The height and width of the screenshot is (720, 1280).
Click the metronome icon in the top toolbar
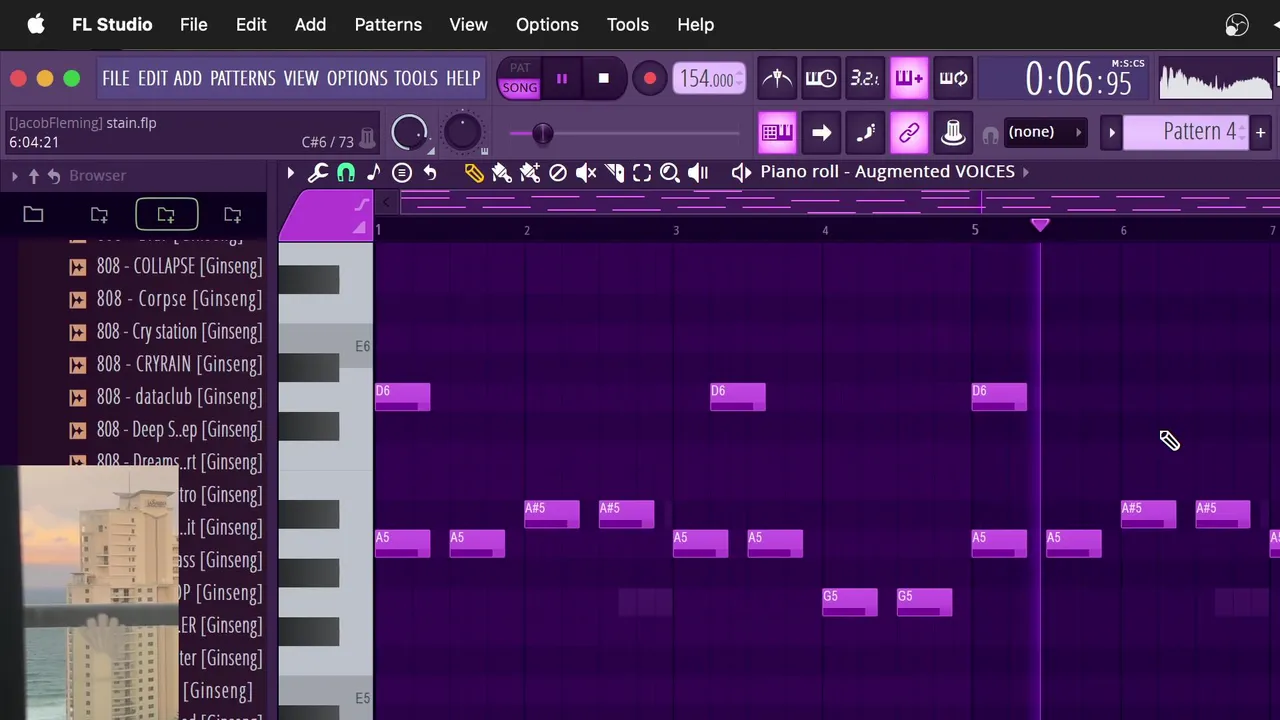click(x=777, y=78)
